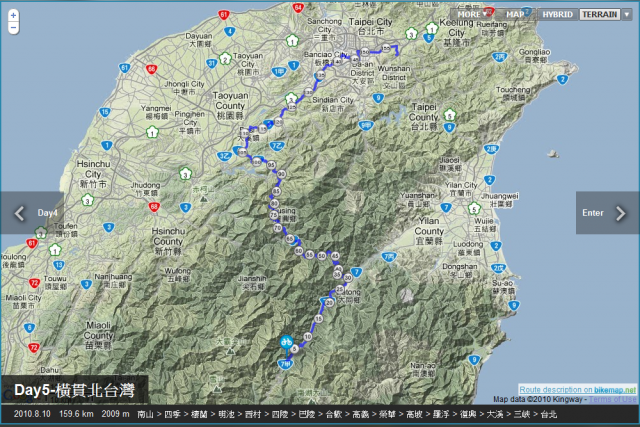Click the blue 2庚 highway shield
640x427 pixels.
[x=491, y=149]
